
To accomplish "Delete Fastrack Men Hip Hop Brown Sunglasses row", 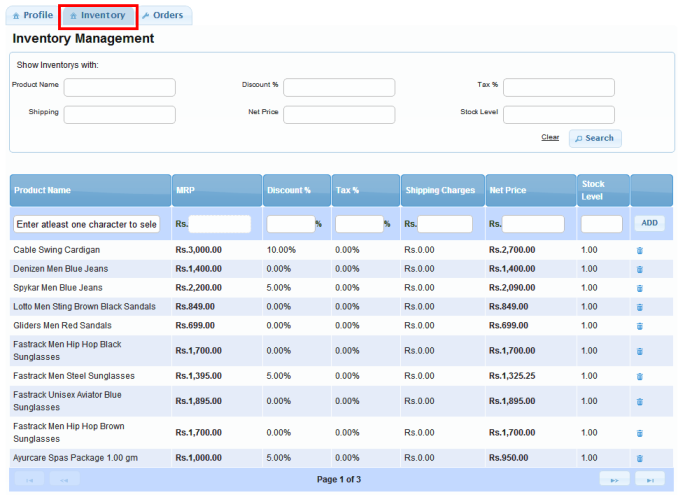I will pos(640,433).
